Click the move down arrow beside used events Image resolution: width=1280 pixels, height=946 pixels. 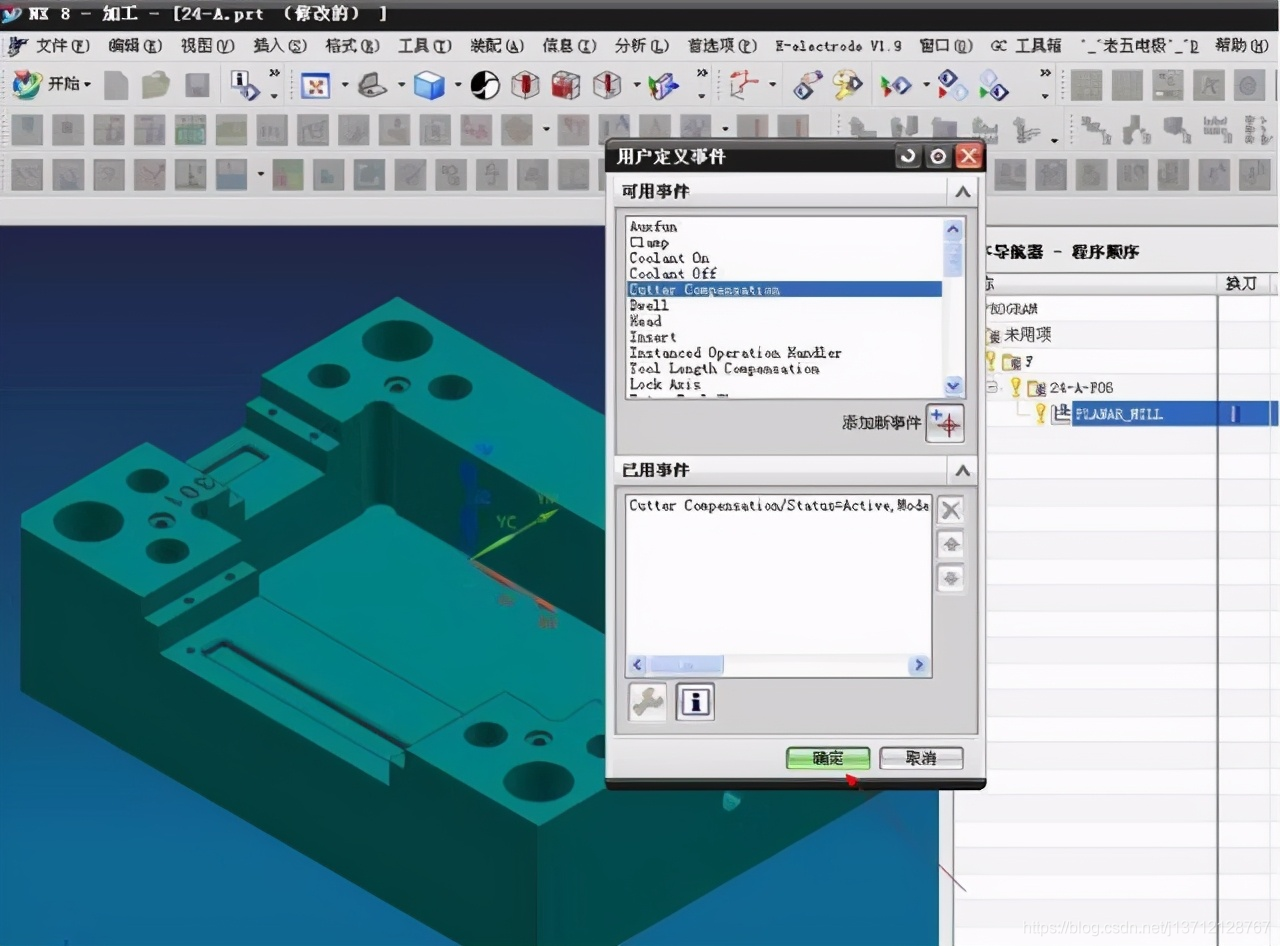pos(951,578)
